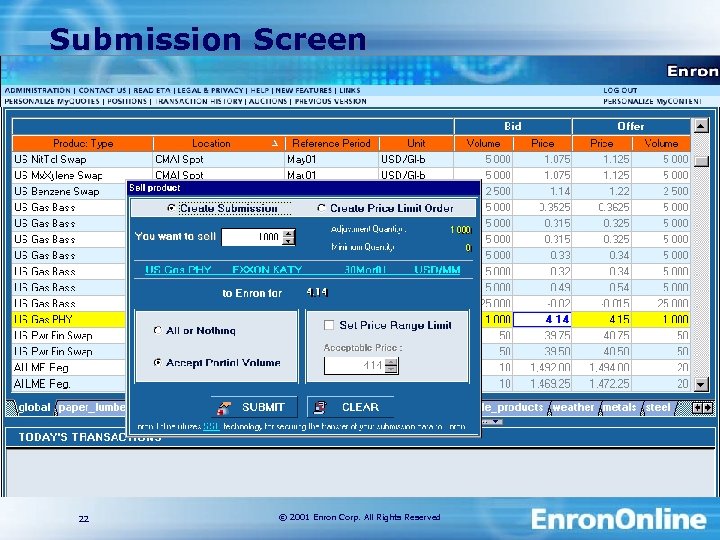720x540 pixels.
Task: Click offer price 1.22 Benzene cell
Action: [x=602, y=191]
